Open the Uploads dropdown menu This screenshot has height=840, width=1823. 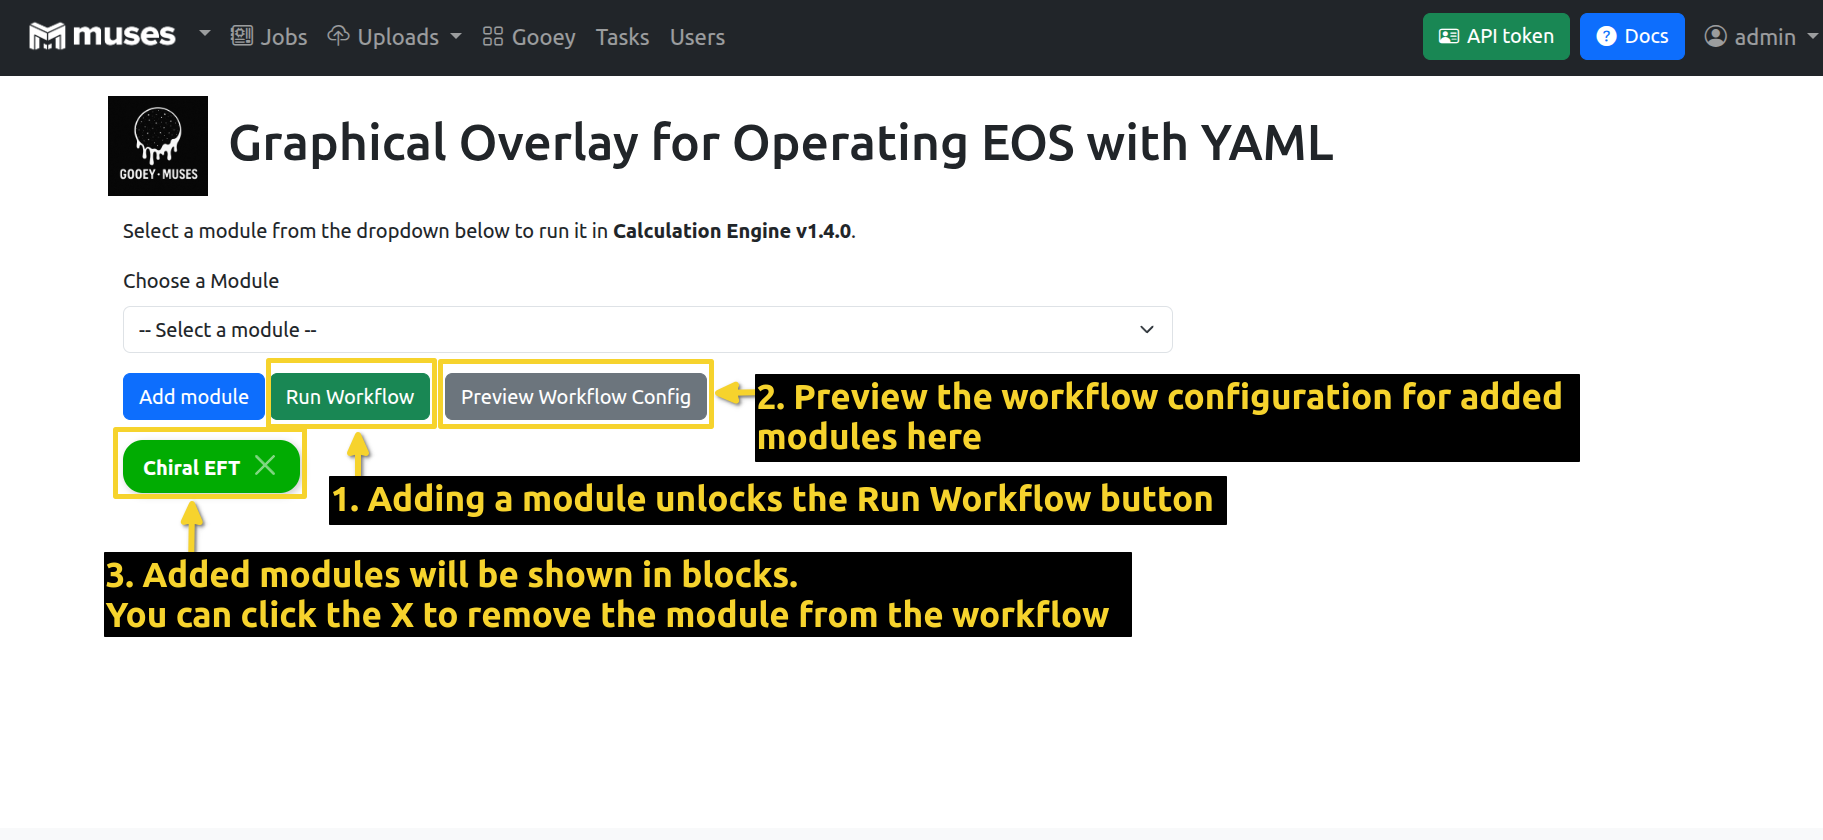(395, 37)
